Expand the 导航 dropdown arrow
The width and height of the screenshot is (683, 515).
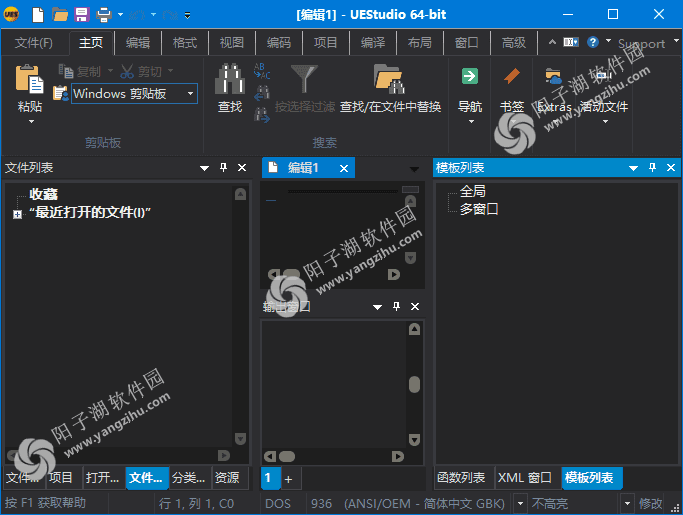pos(471,122)
